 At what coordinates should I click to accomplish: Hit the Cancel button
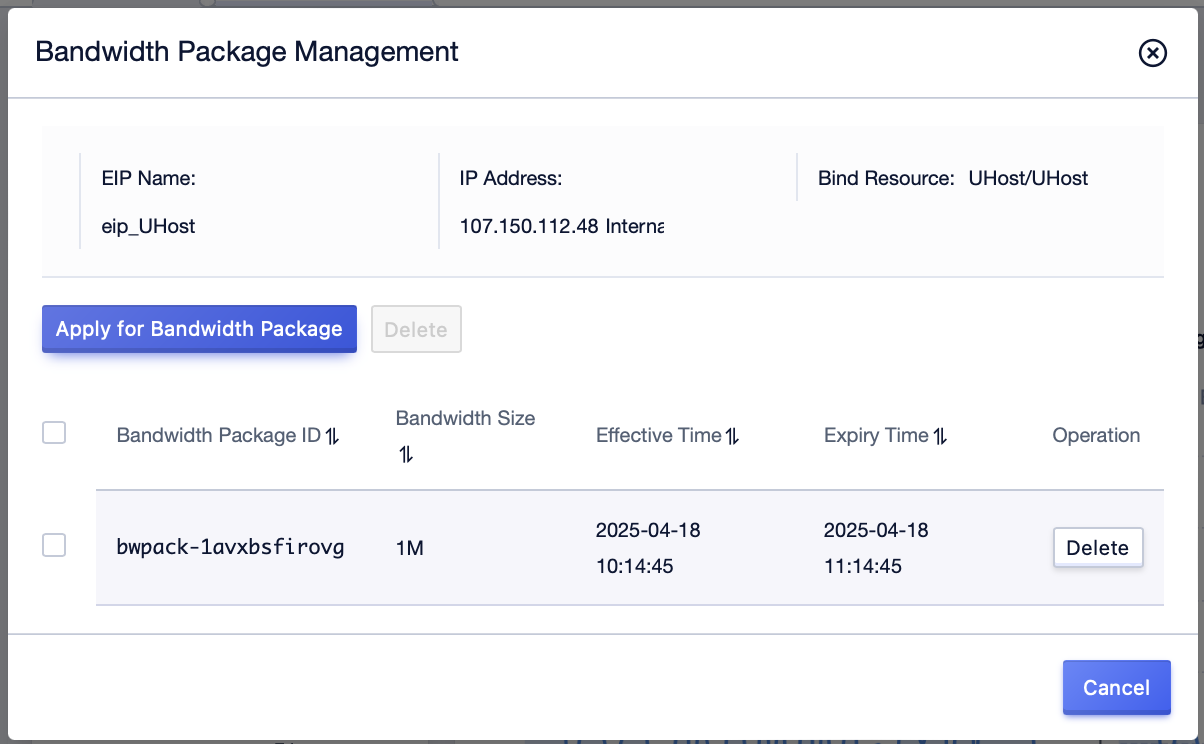(x=1116, y=687)
